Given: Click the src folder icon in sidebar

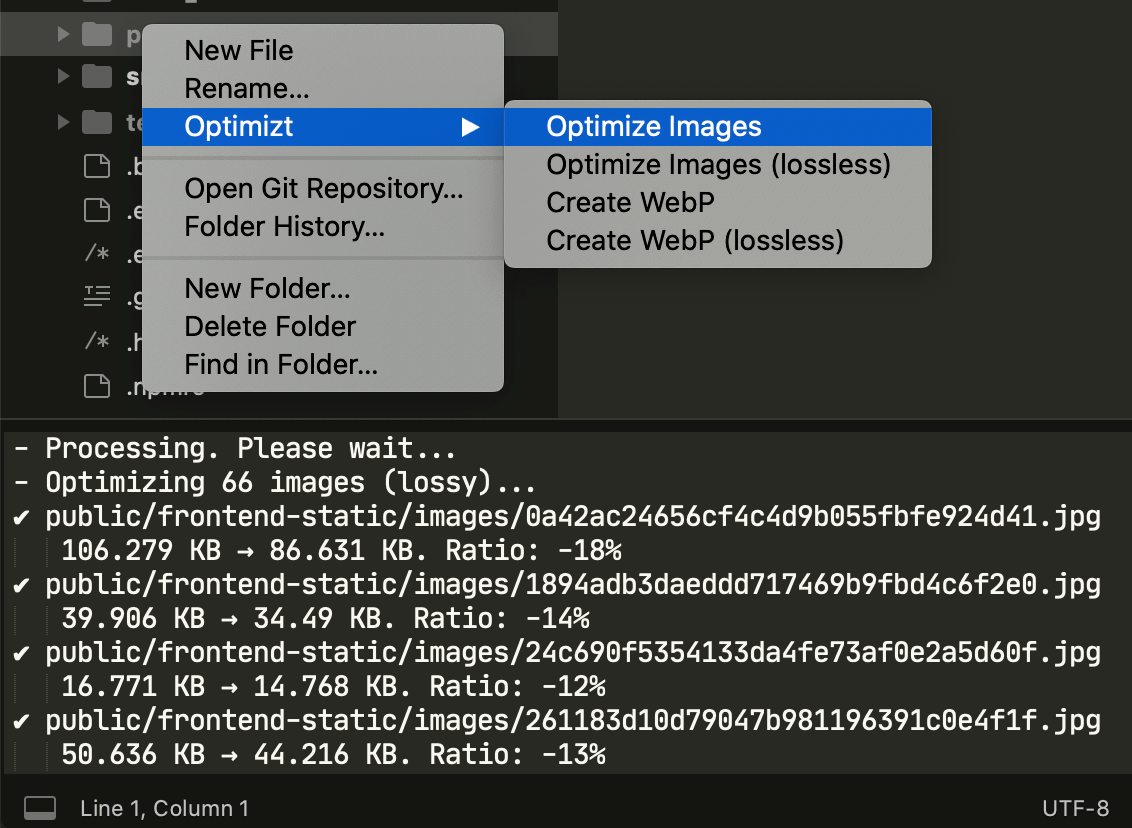Looking at the screenshot, I should pos(99,76).
